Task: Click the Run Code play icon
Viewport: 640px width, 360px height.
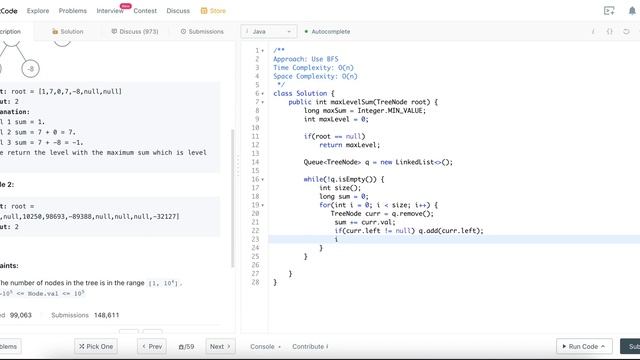Action: click(x=564, y=346)
